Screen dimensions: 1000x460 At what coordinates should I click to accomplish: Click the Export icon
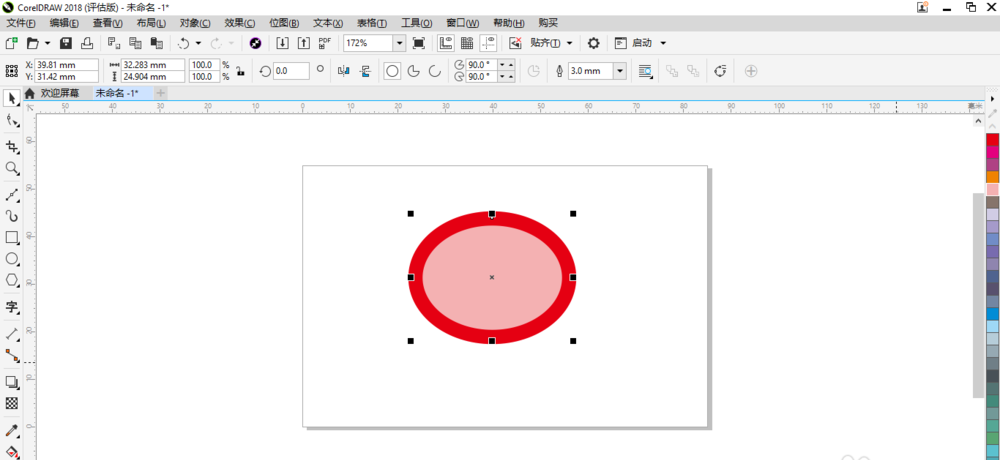pos(304,43)
